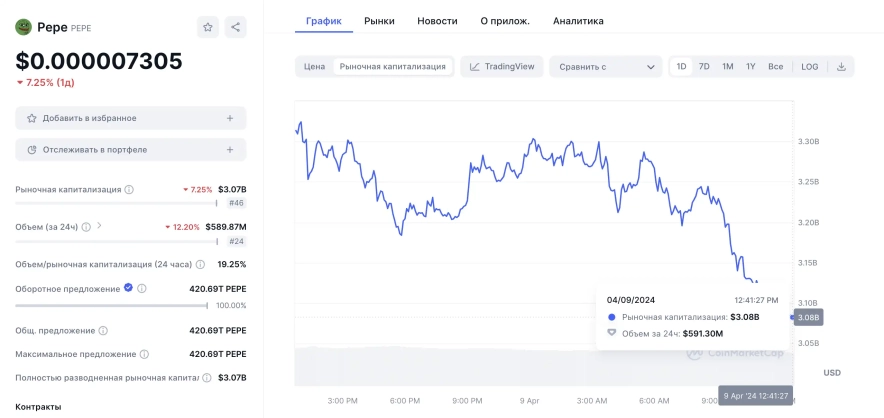Click the info icon beside Максимальное предложение
The height and width of the screenshot is (418, 884).
(145, 354)
